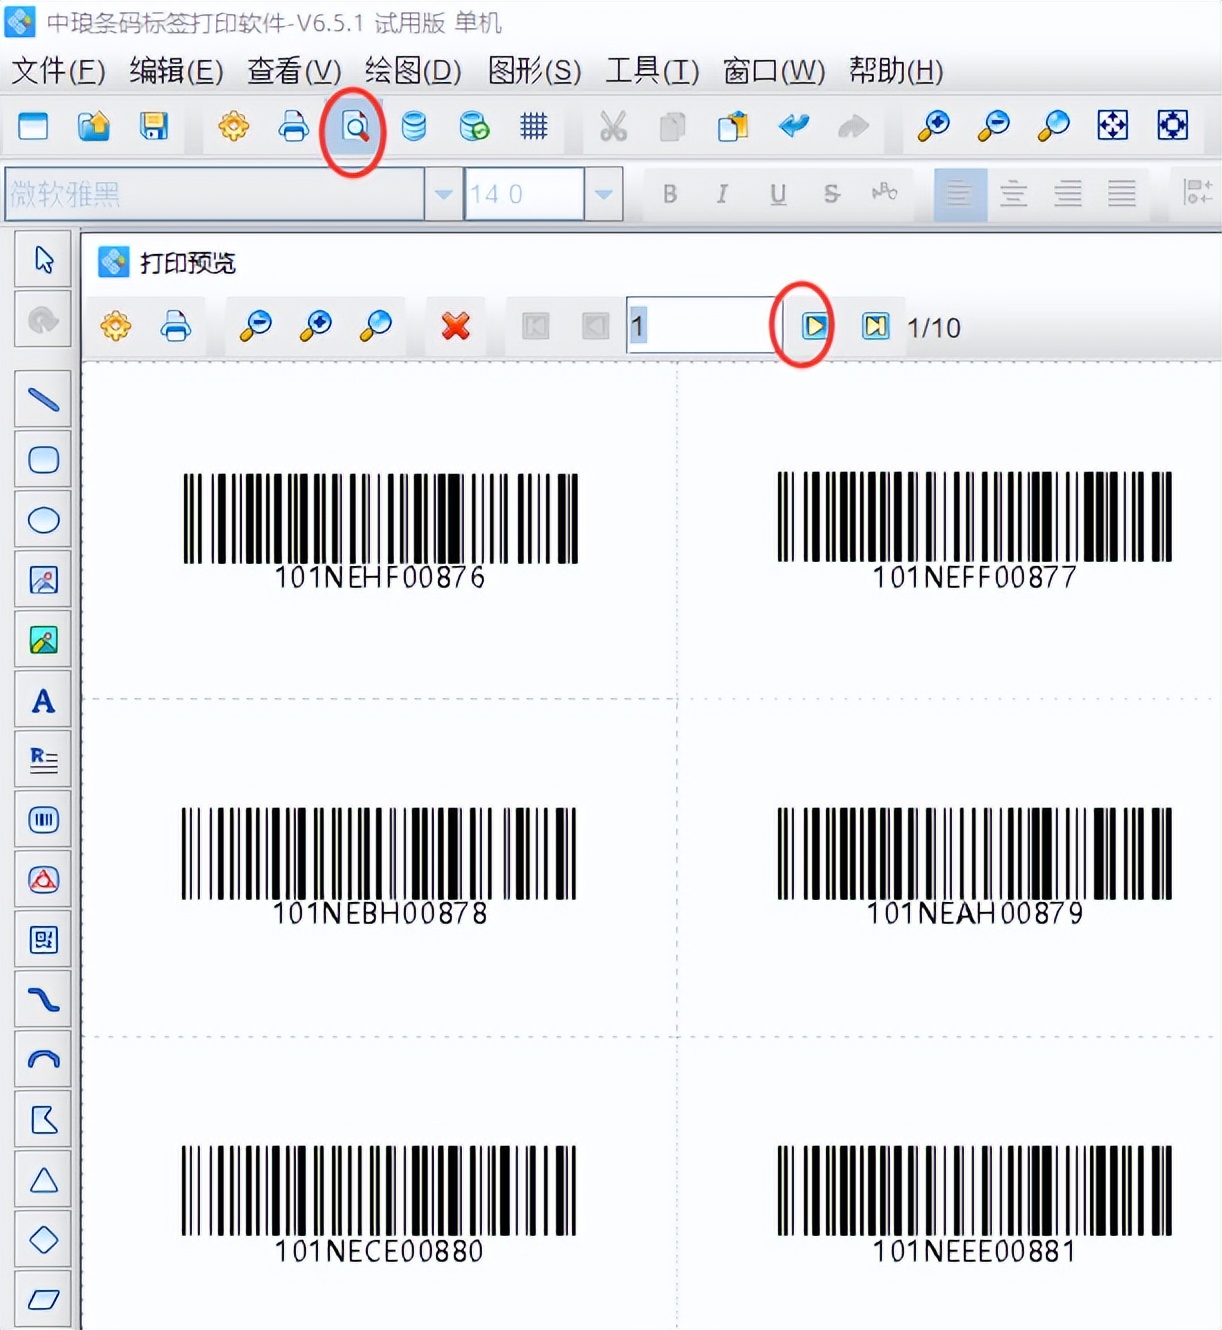
Task: Expand the font size dropdown arrow
Action: pyautogui.click(x=603, y=194)
